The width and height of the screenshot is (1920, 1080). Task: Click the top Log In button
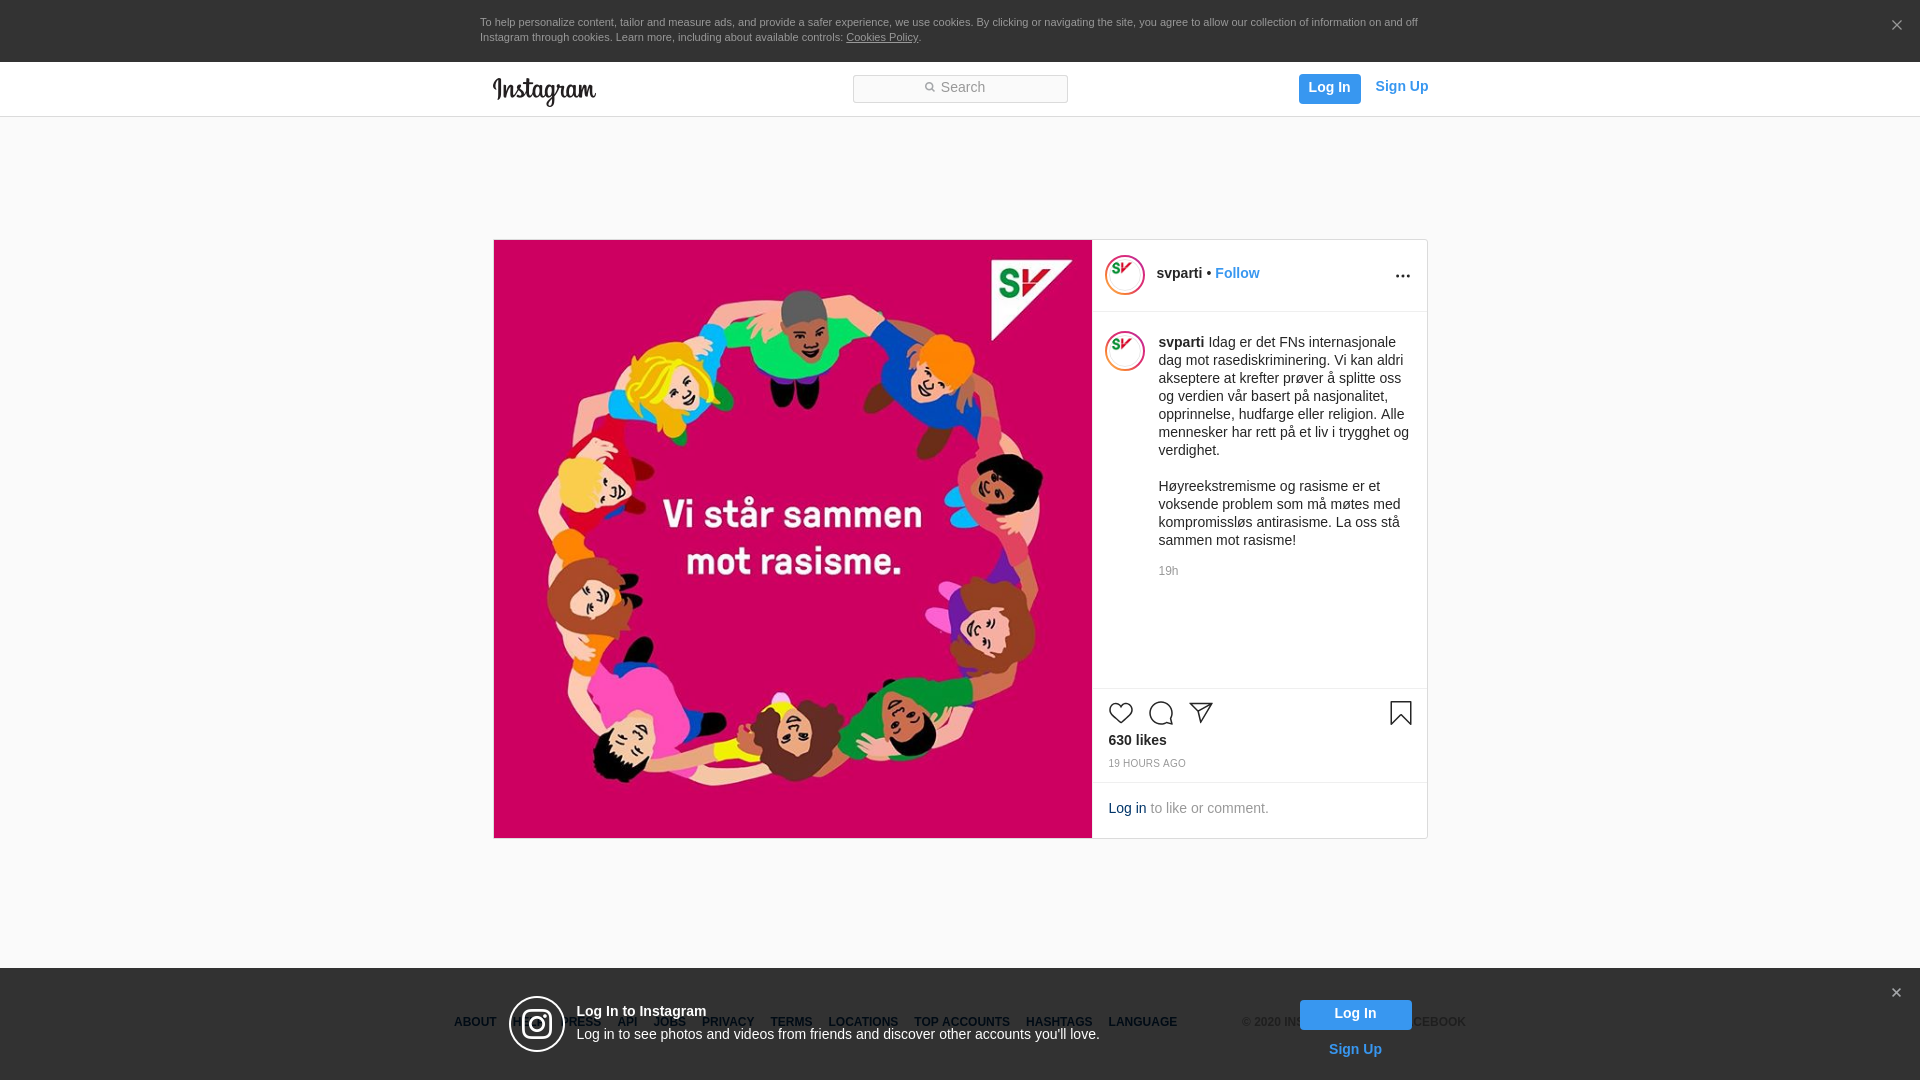(x=1329, y=88)
